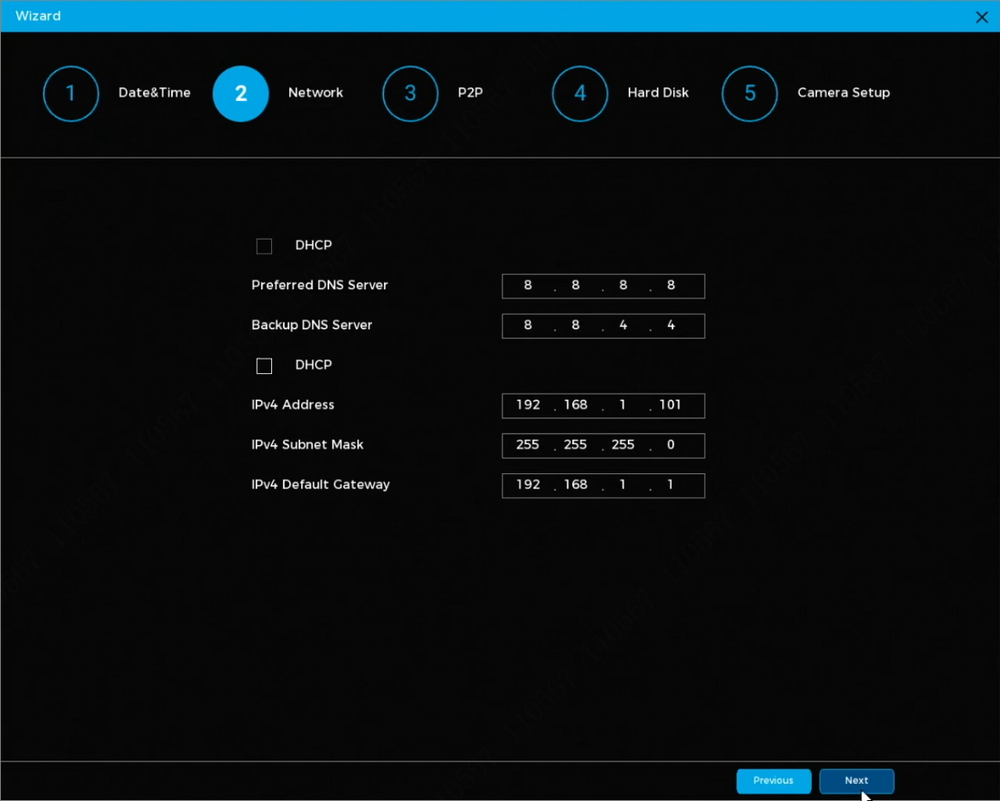Close the Wizard with the X icon
Viewport: 1000px width, 801px height.
pos(981,17)
